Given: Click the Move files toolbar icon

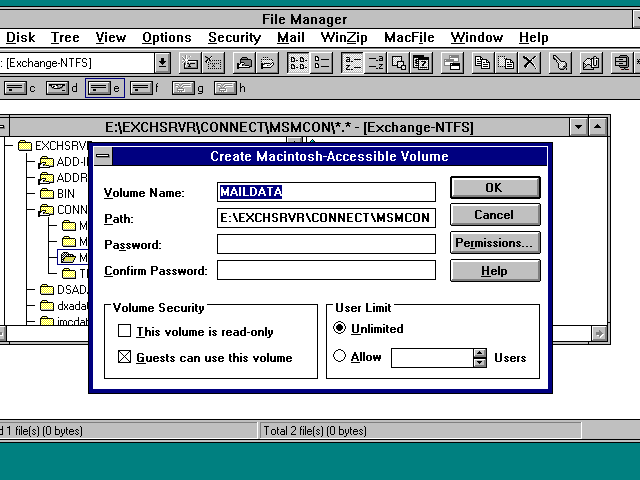Looking at the screenshot, I should click(506, 63).
